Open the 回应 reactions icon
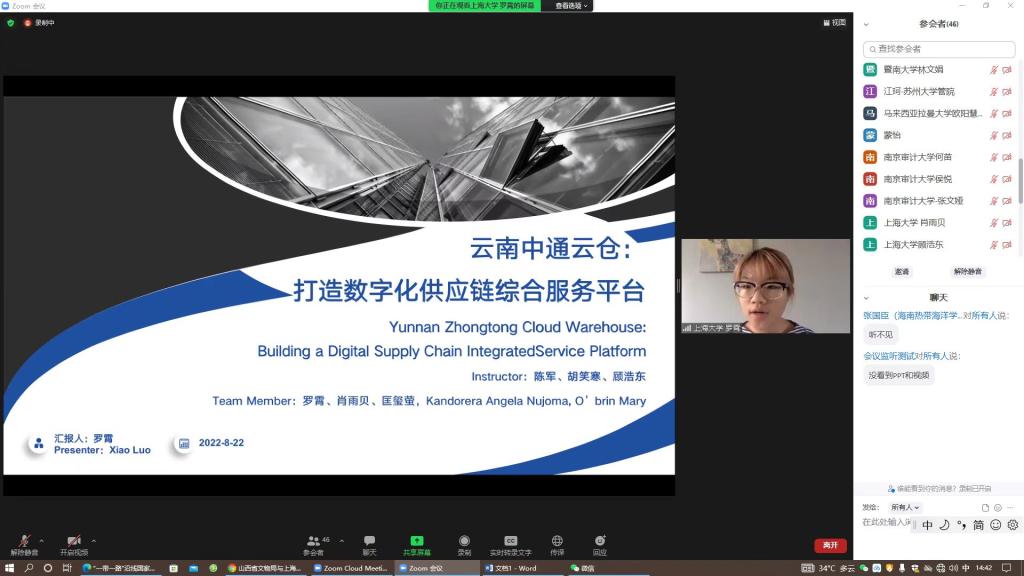Image resolution: width=1024 pixels, height=576 pixels. tap(599, 541)
